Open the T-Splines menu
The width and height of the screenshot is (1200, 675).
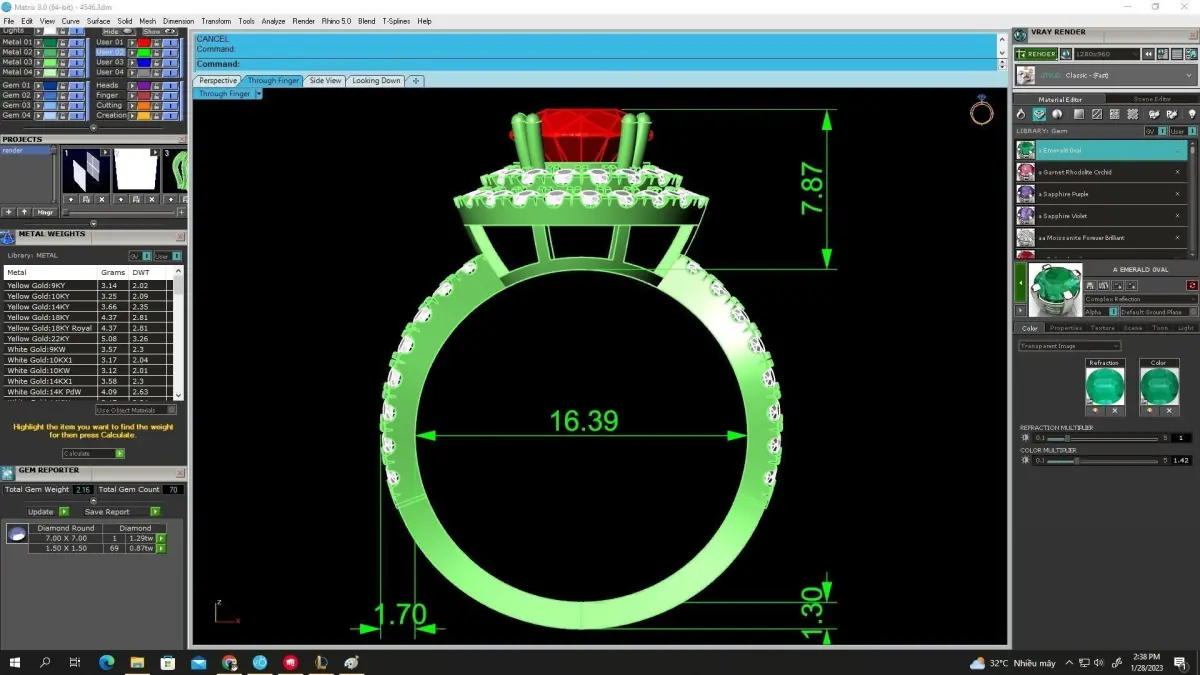396,21
